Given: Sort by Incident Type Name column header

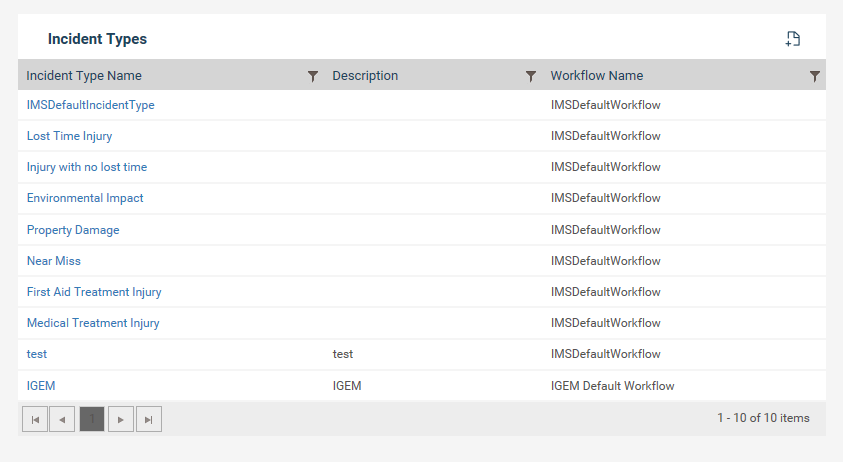Looking at the screenshot, I should (x=84, y=76).
